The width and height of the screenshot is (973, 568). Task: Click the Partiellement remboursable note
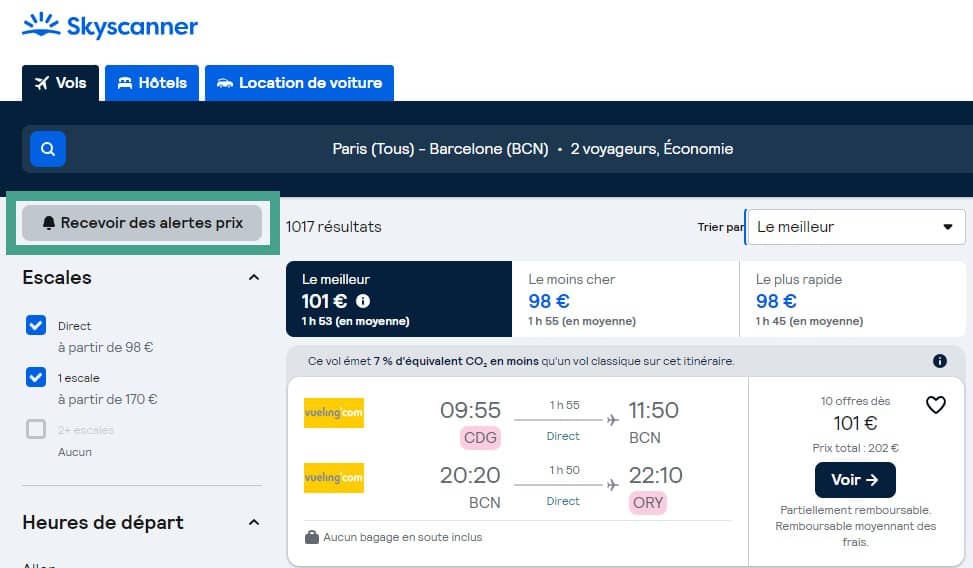tap(855, 526)
